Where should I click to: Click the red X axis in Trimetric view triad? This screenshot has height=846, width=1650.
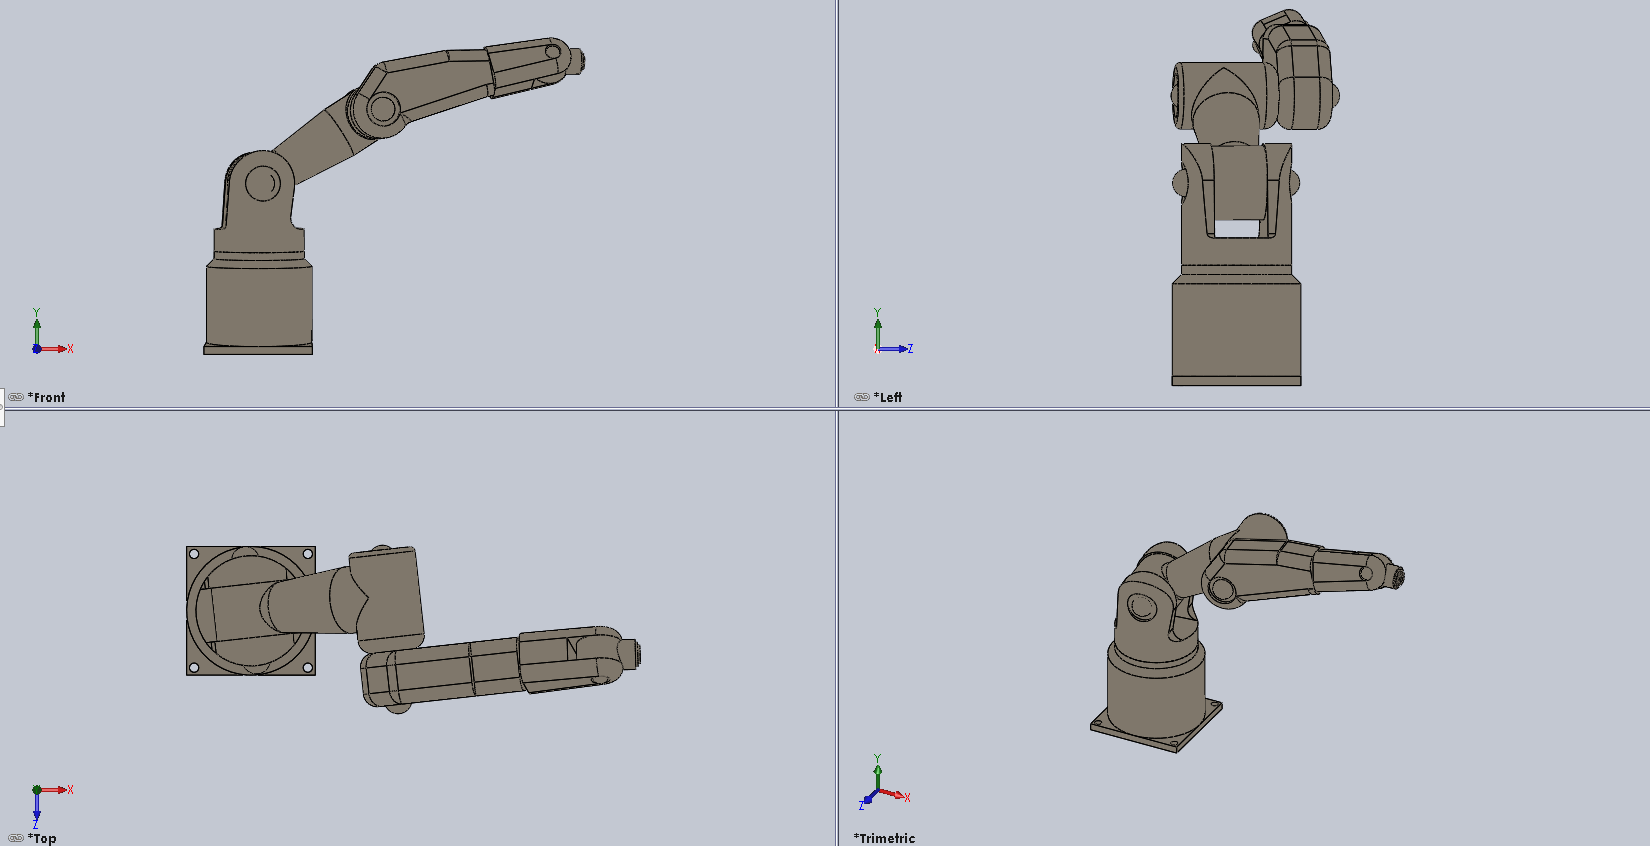point(894,796)
